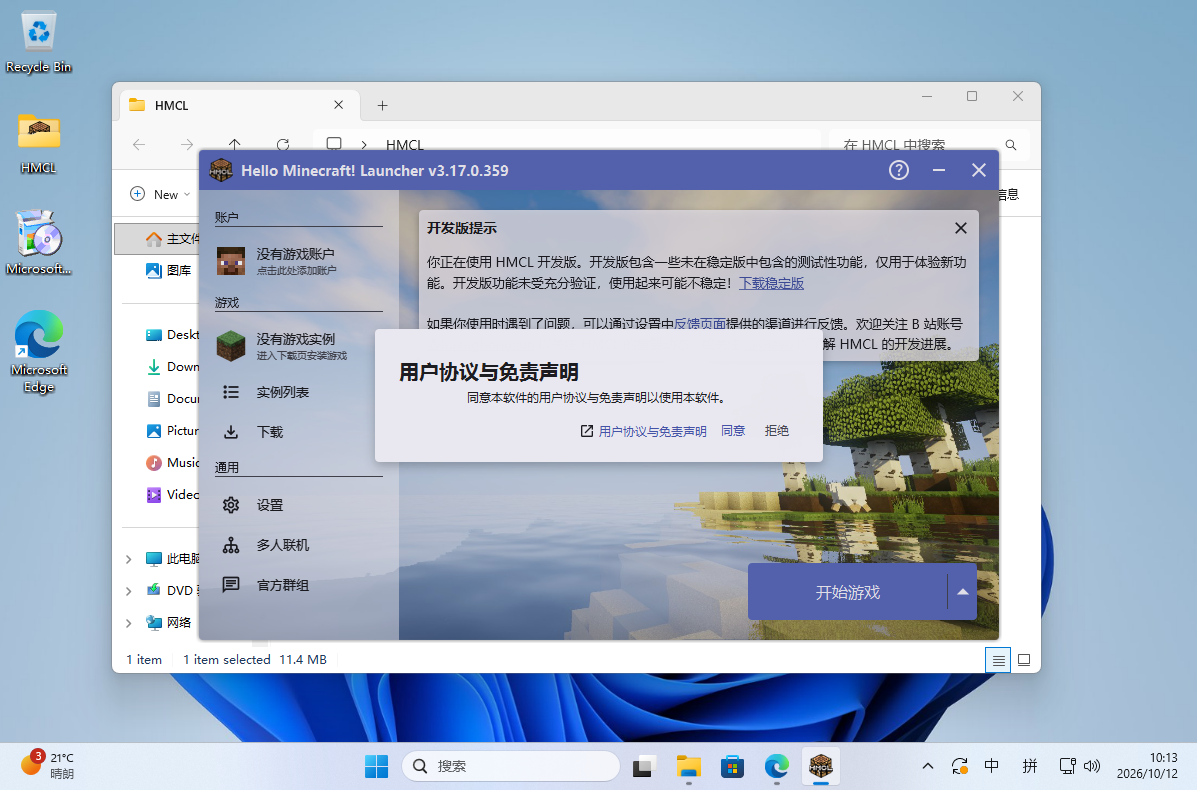This screenshot has height=790, width=1197.
Task: Click the 没有游戏账户 account avatar
Action: click(231, 261)
